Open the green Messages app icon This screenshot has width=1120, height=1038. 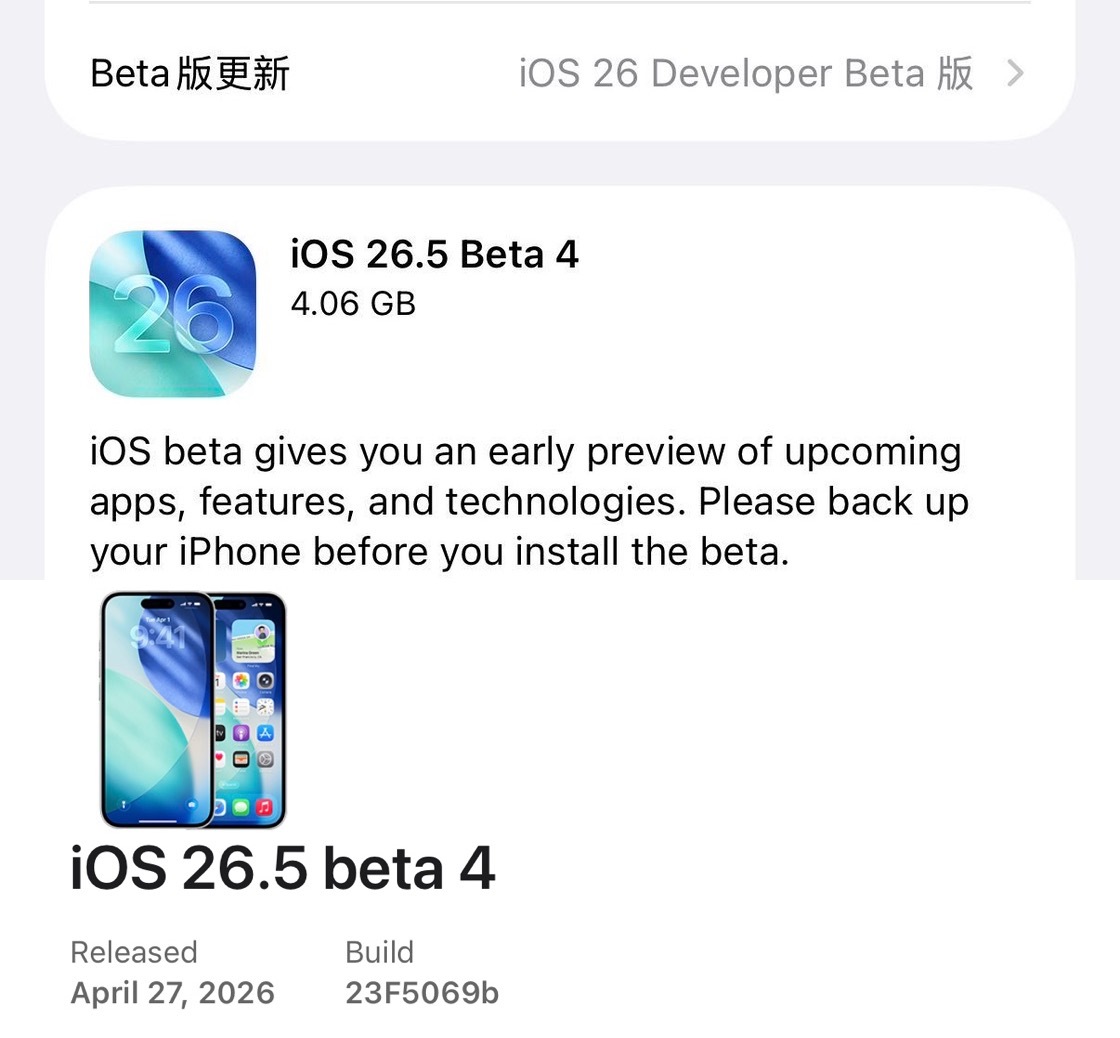coord(241,808)
